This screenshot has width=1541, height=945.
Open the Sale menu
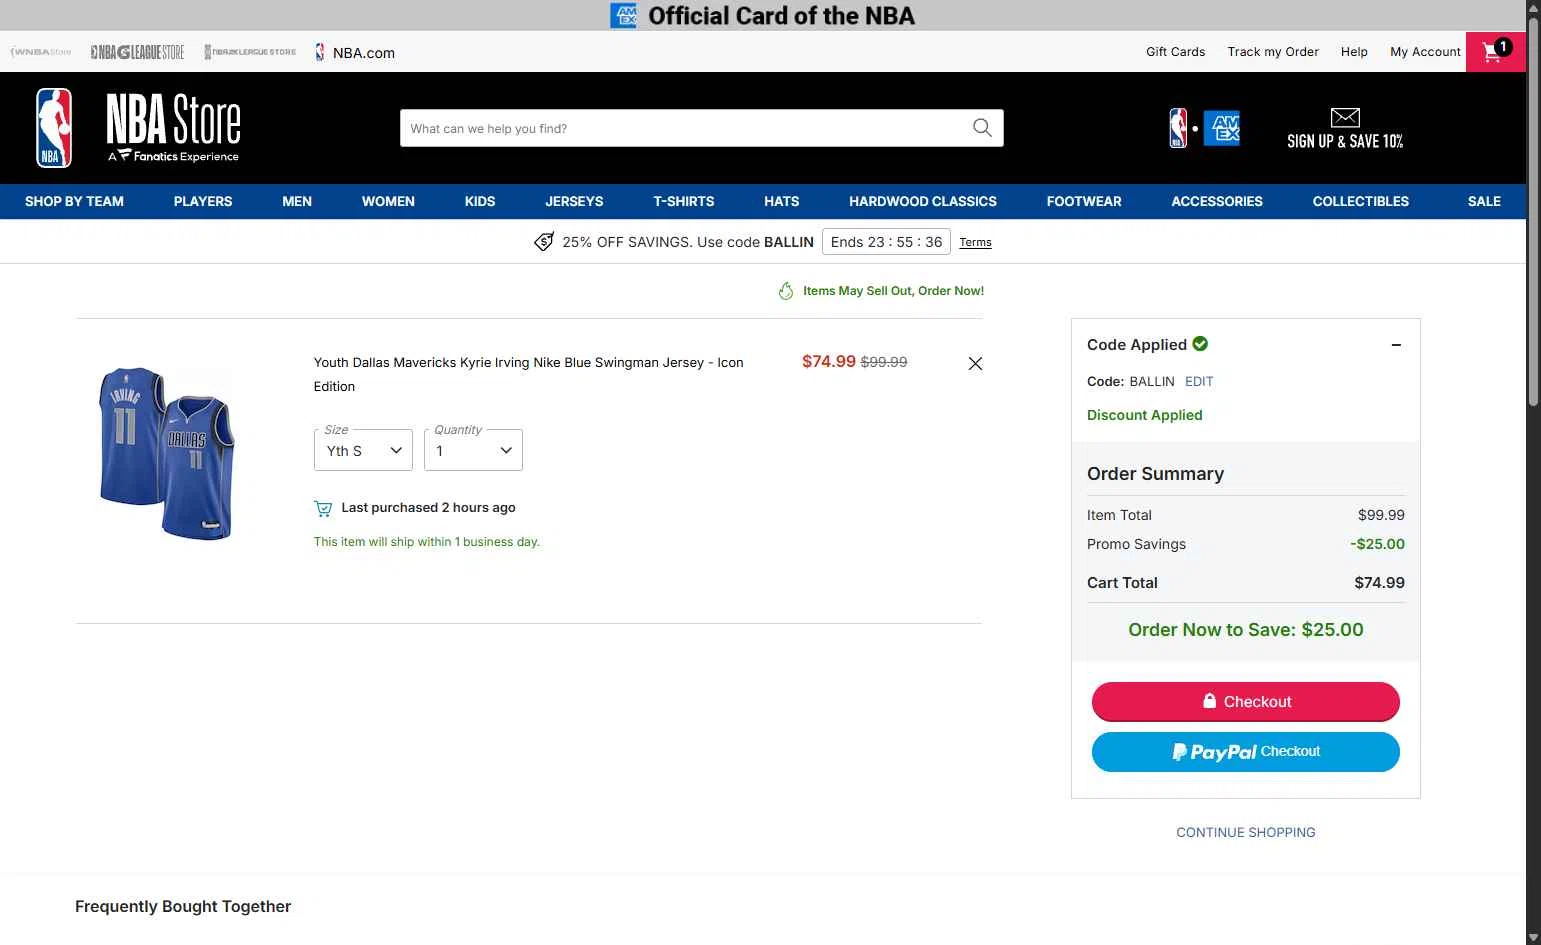pyautogui.click(x=1484, y=201)
